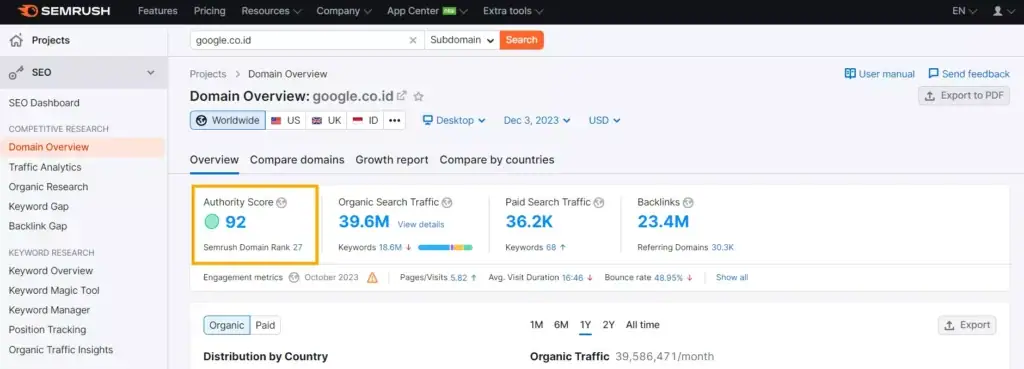This screenshot has width=1024, height=369.
Task: Click the Referring Domains 30.3K value
Action: click(x=722, y=248)
